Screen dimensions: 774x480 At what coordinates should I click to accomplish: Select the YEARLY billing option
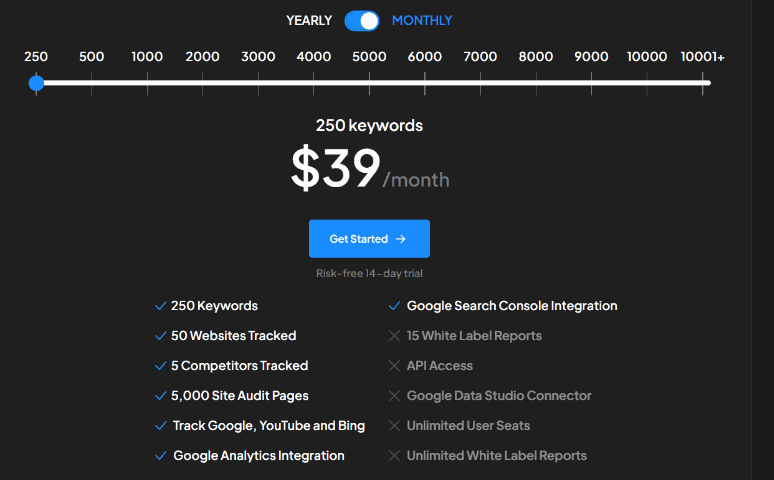click(x=309, y=20)
